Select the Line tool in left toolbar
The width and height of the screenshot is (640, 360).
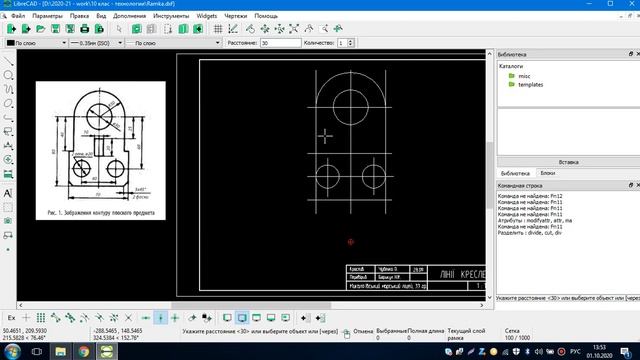click(8, 62)
